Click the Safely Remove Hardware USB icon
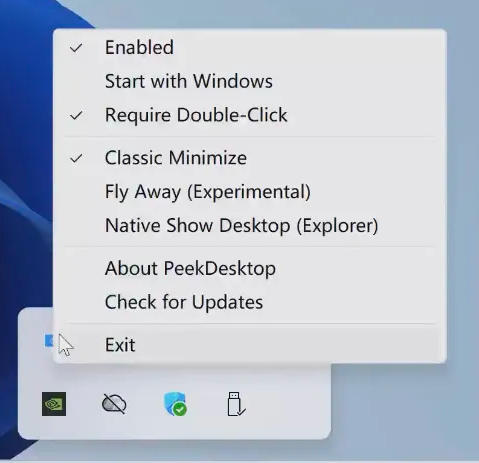479x463 pixels. (236, 404)
